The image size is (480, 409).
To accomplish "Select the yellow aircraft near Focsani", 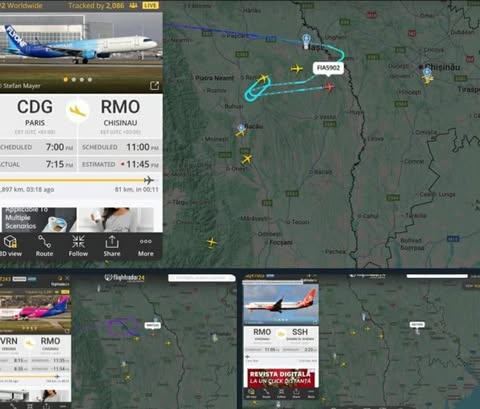I will coord(212,242).
